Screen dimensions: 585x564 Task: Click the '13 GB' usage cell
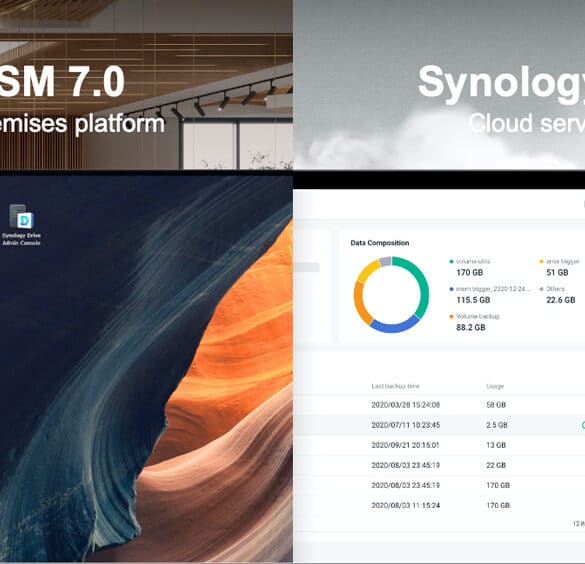coord(496,445)
